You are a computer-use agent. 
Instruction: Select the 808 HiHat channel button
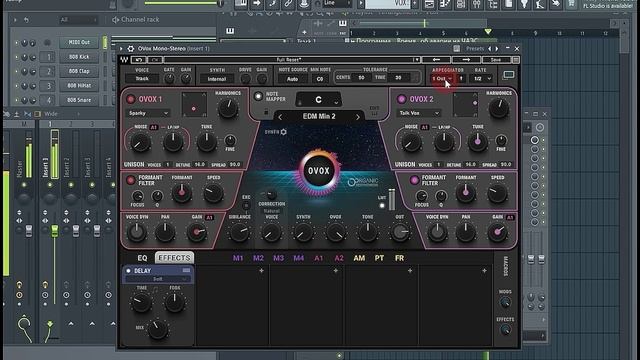(x=79, y=86)
